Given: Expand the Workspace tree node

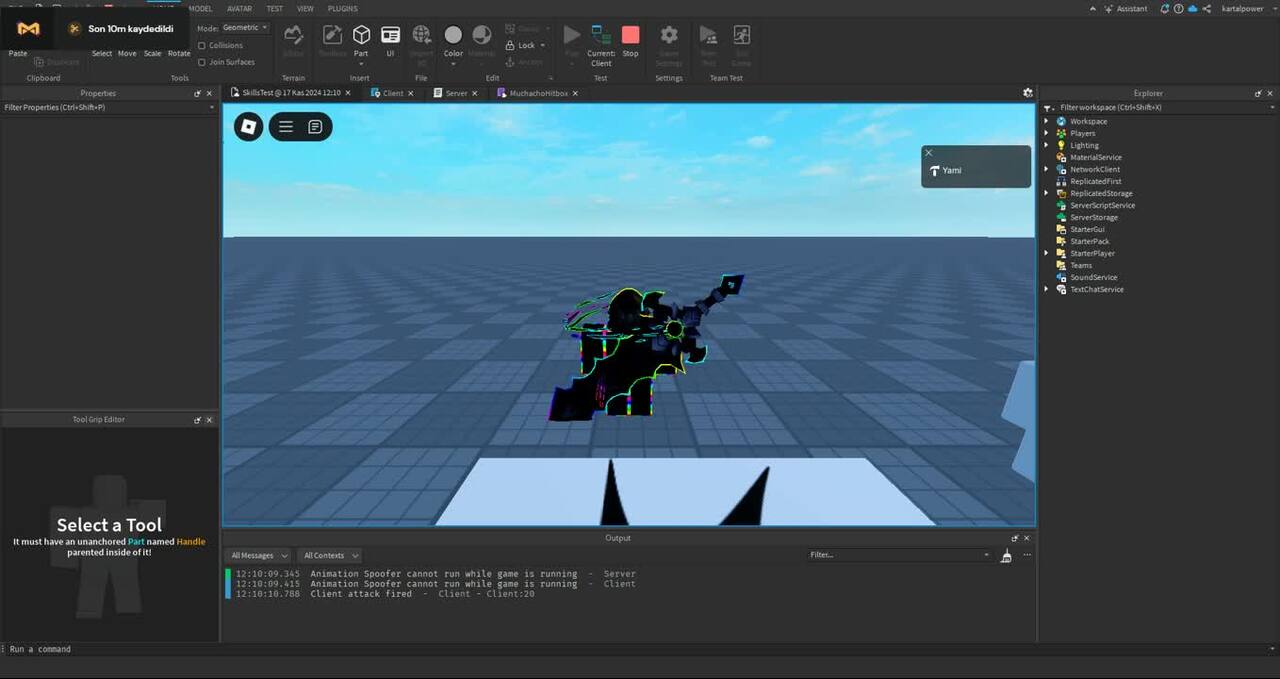Looking at the screenshot, I should [1047, 121].
